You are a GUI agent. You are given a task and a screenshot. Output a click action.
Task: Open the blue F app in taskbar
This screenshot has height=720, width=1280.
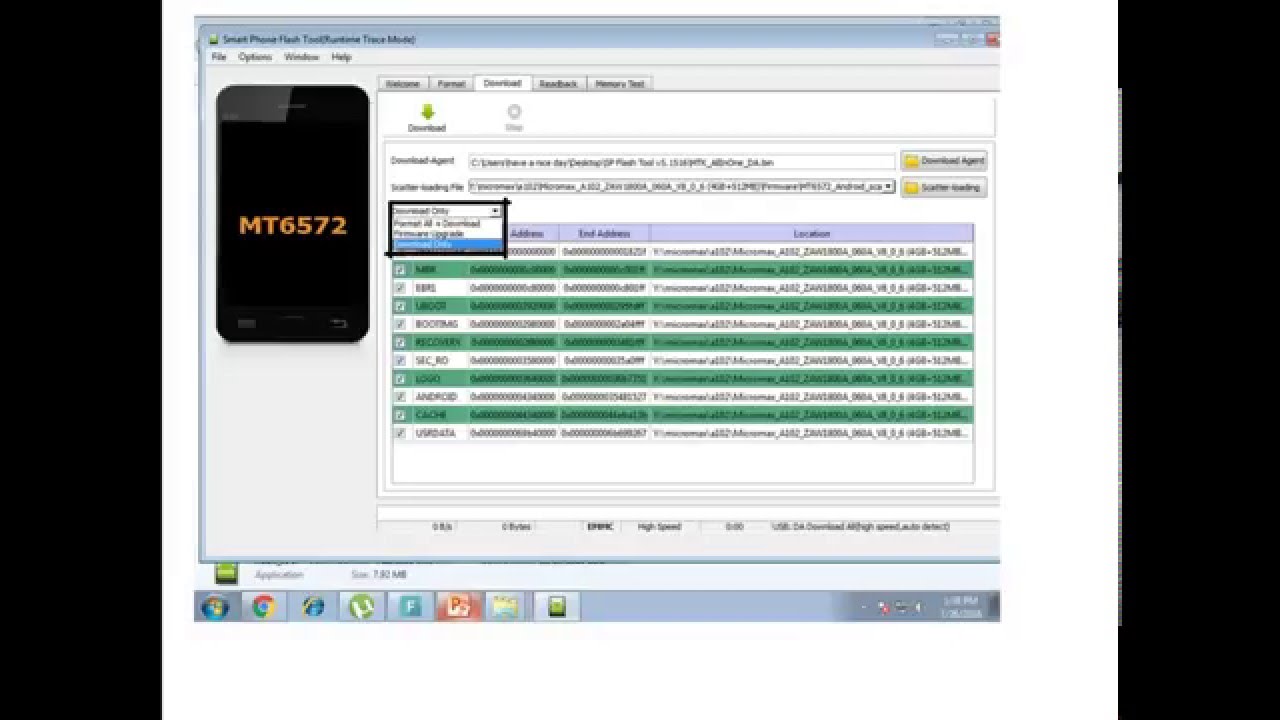click(409, 606)
